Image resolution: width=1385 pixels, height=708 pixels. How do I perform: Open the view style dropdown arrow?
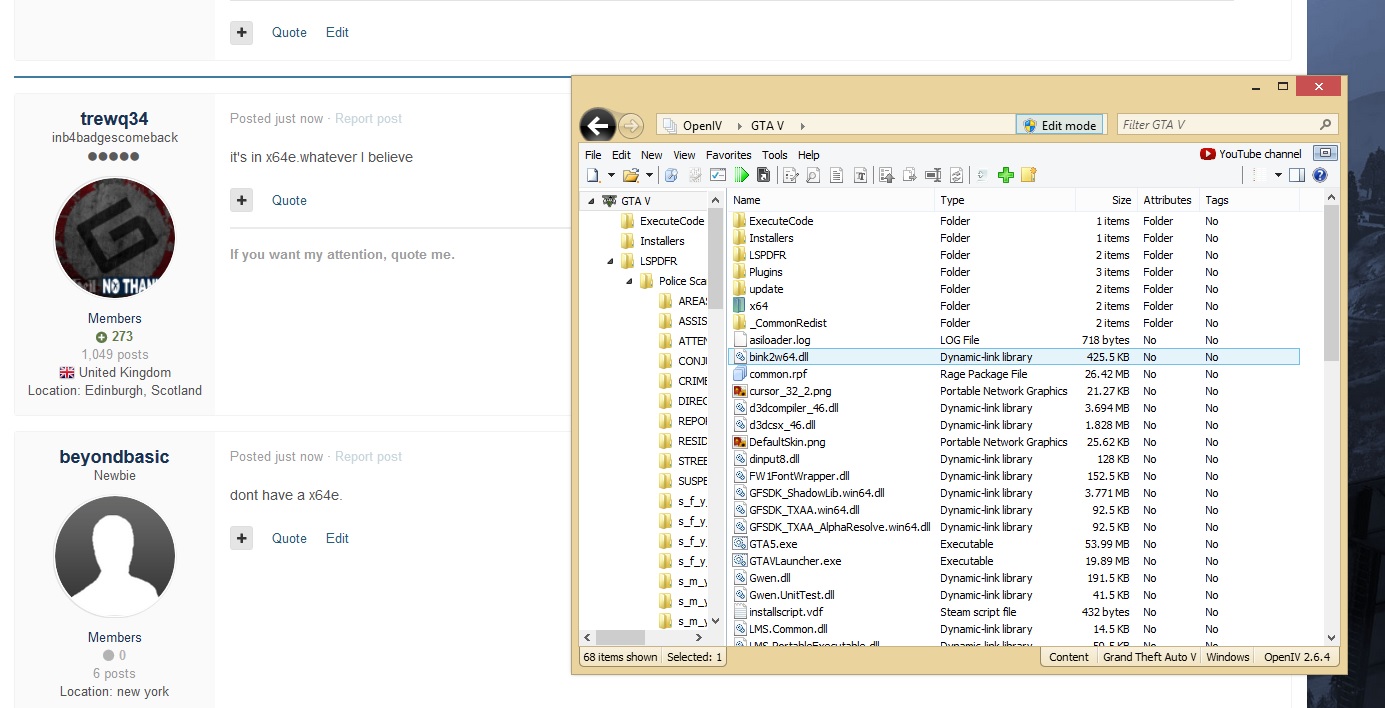1278,175
